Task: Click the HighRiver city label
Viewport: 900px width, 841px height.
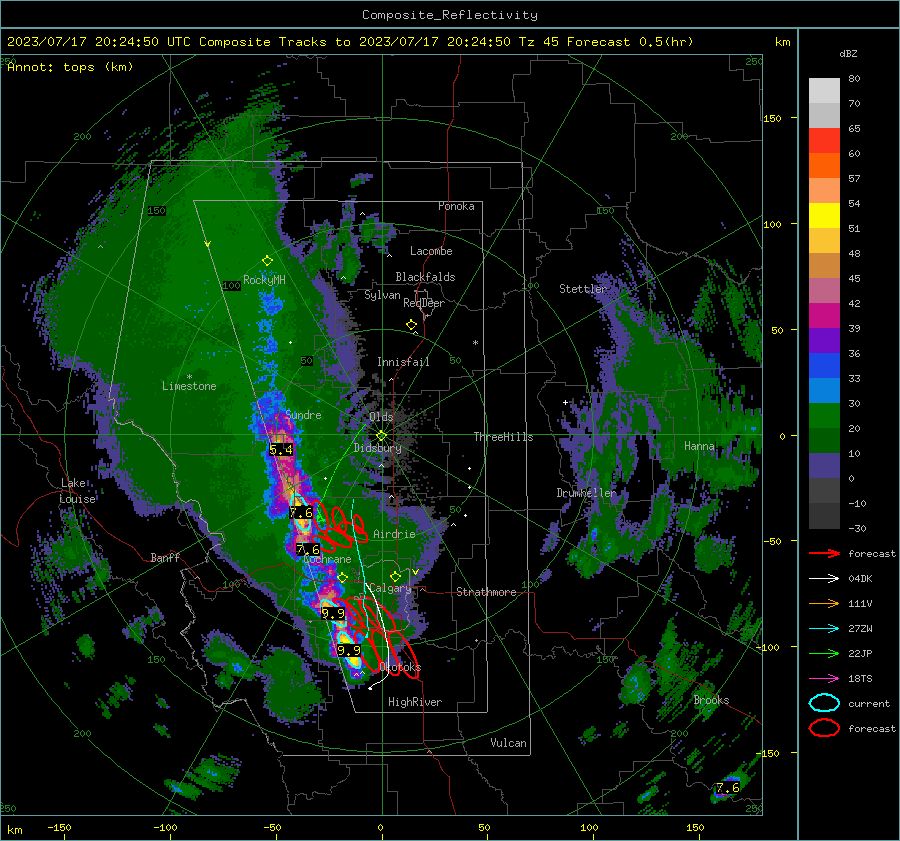Action: click(x=414, y=702)
